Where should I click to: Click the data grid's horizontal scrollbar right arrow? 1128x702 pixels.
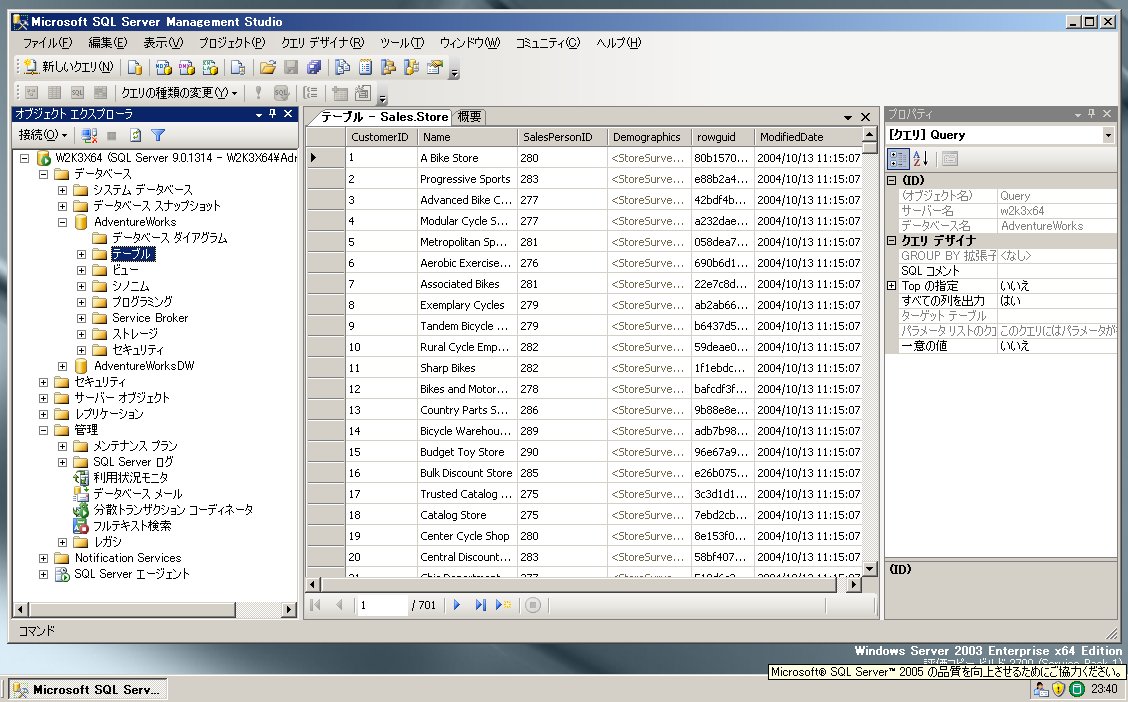click(854, 585)
